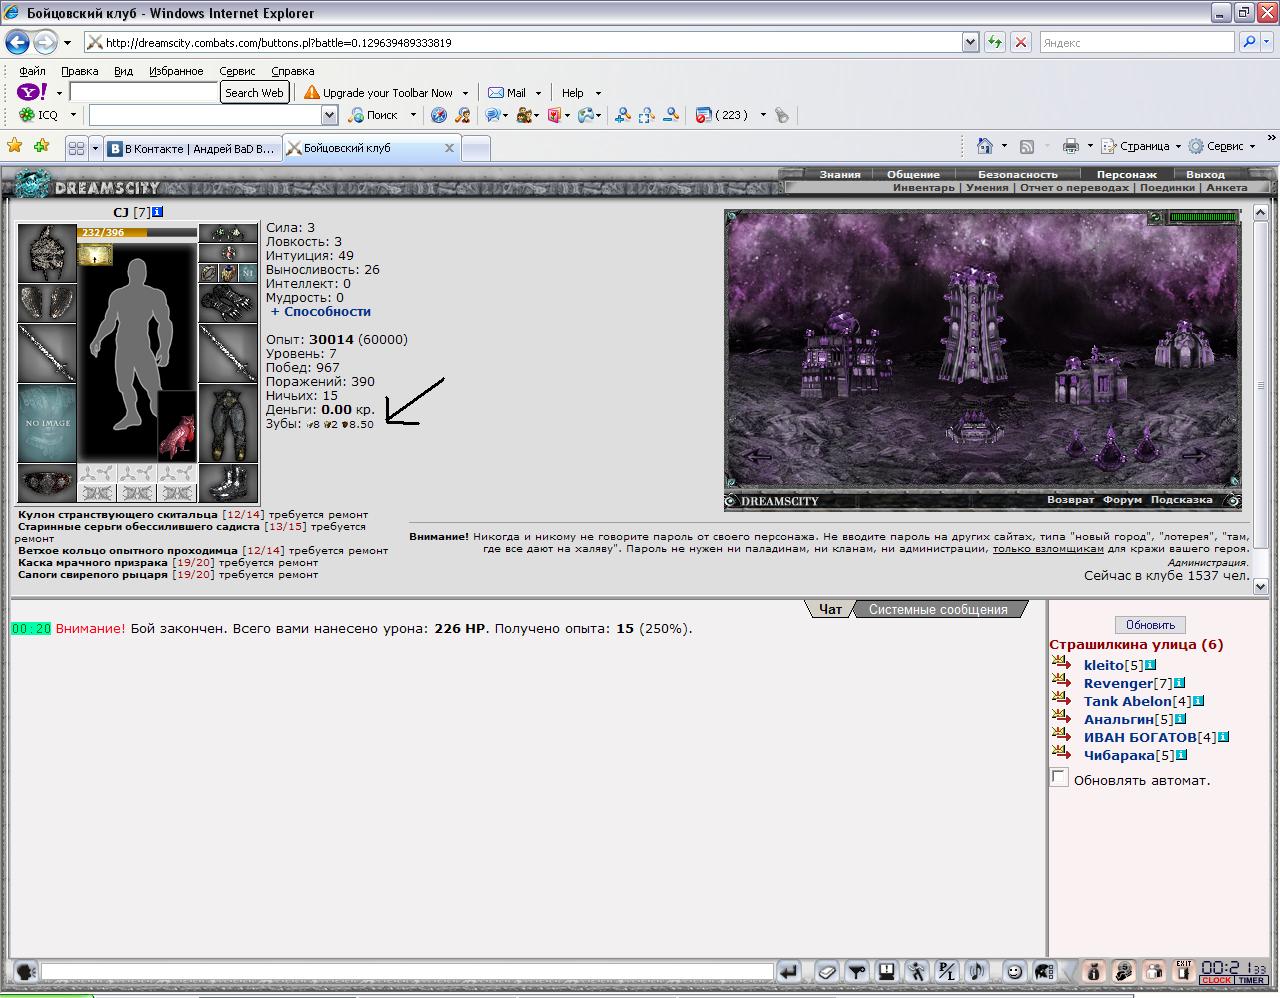Enable the 'Обновлять автомат.' checkbox
Viewport: 1280px width, 998px height.
point(1059,778)
